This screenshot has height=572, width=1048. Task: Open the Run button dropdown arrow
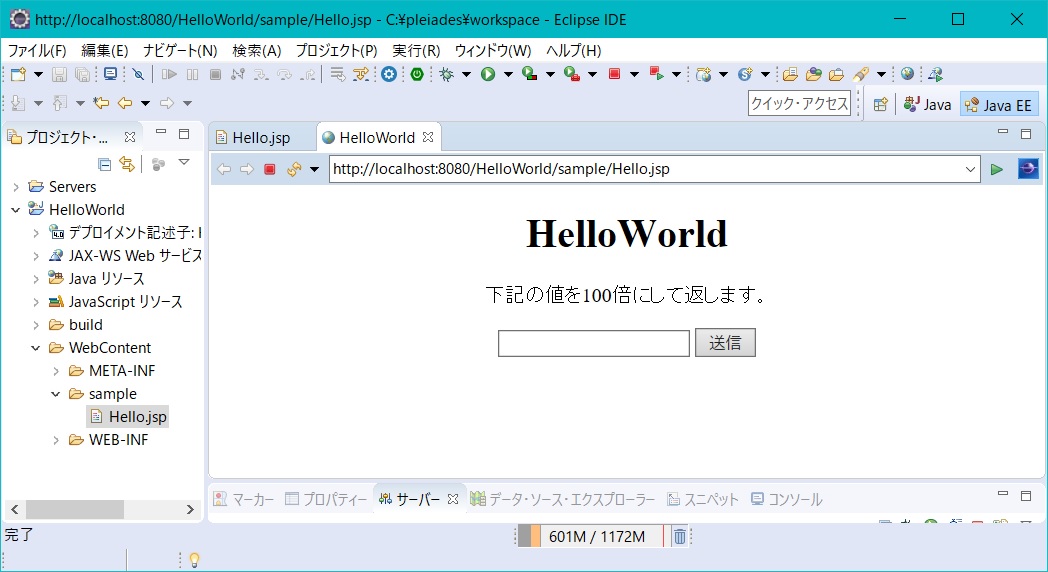coord(508,74)
